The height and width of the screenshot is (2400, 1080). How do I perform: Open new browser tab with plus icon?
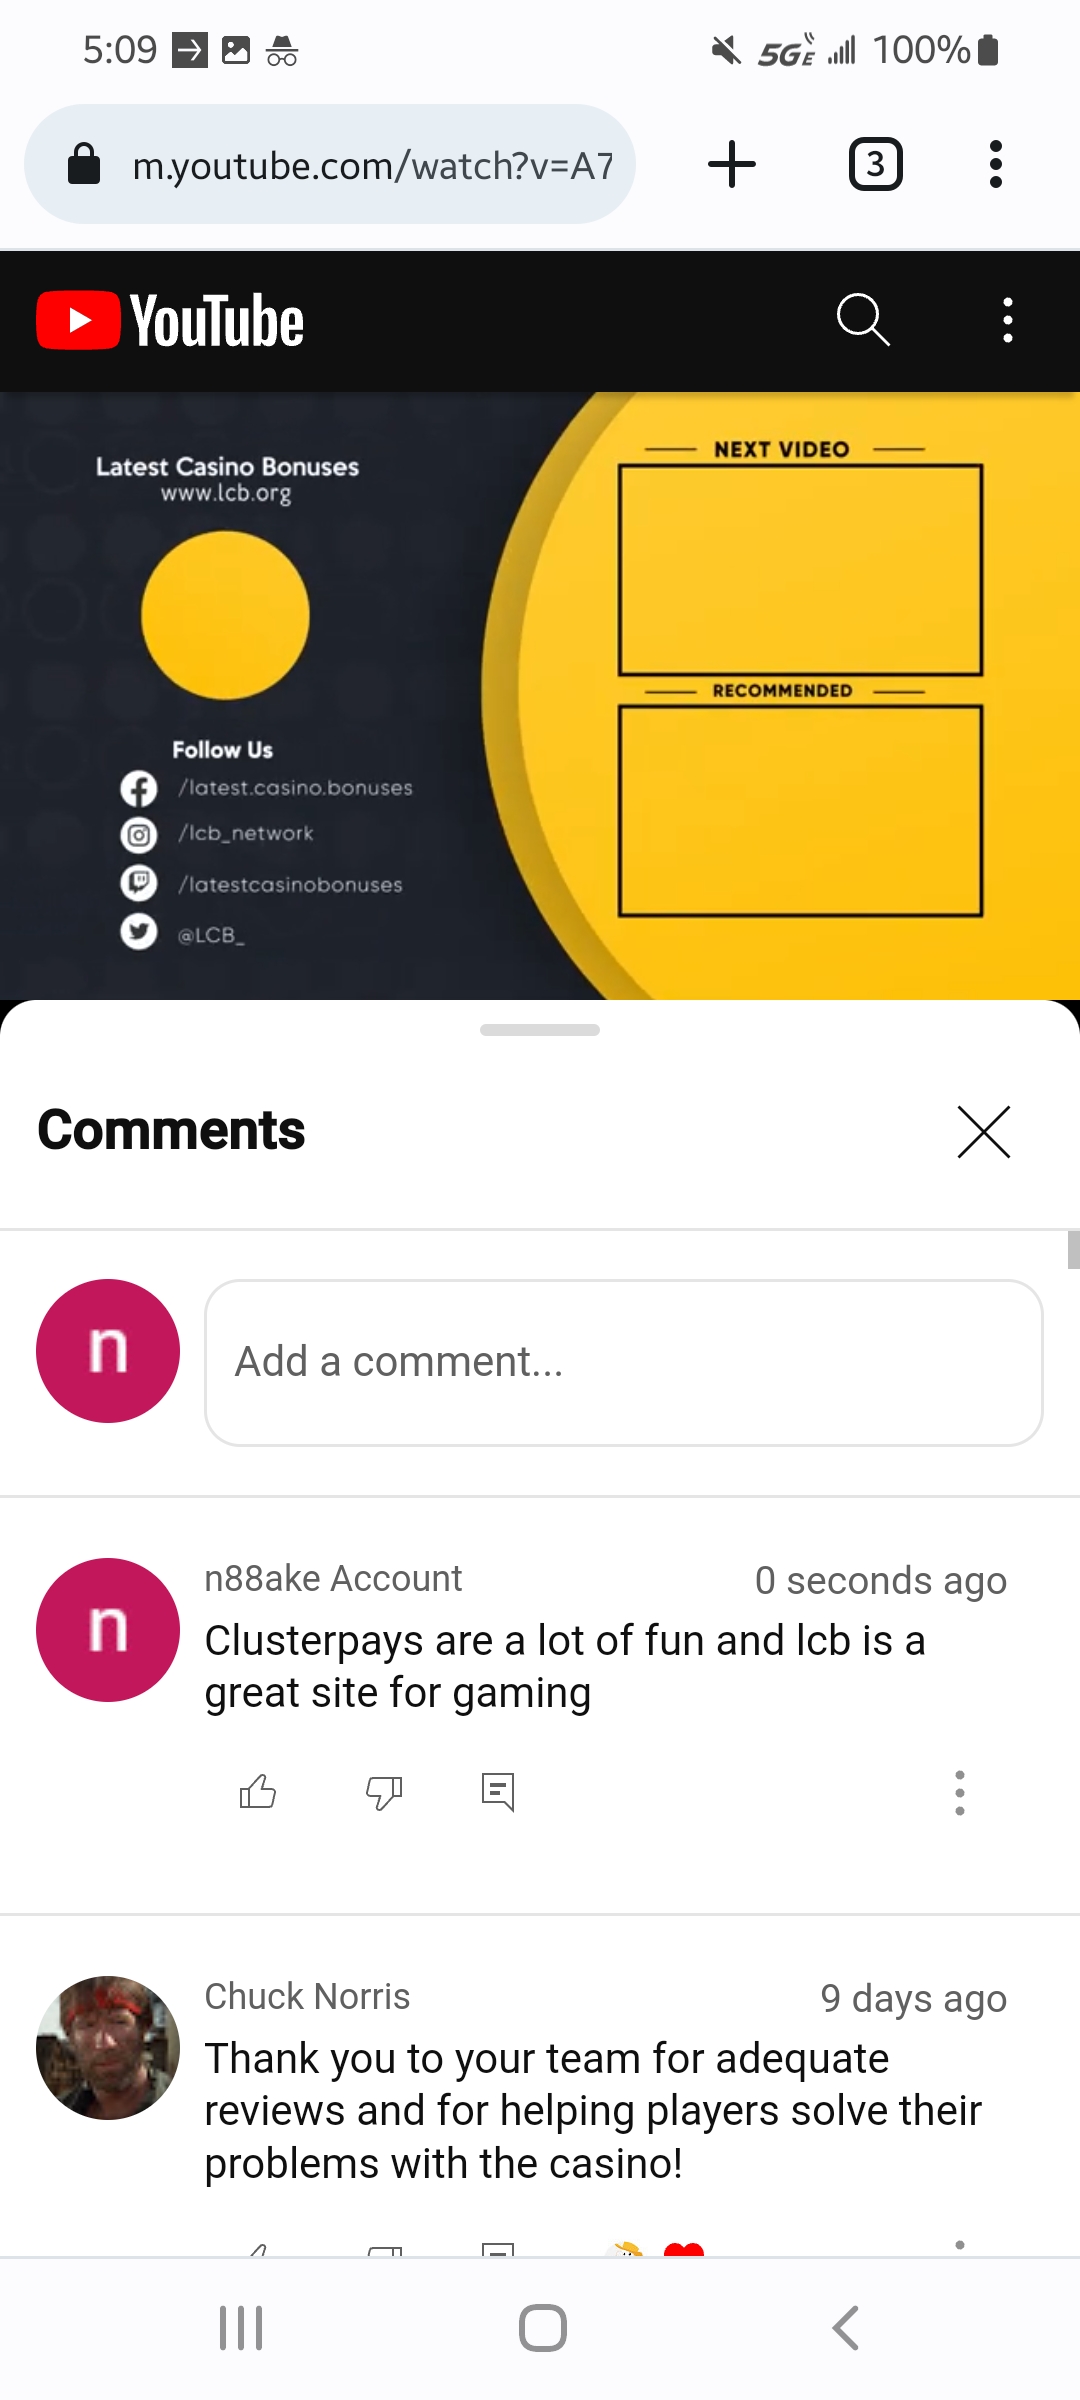tap(732, 164)
